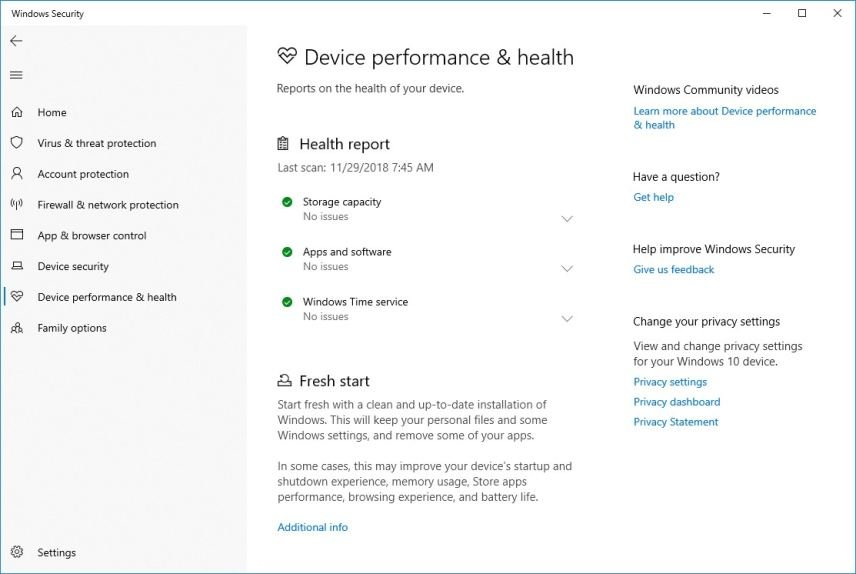The height and width of the screenshot is (574, 856).
Task: Open the Additional info link
Action: tap(312, 527)
